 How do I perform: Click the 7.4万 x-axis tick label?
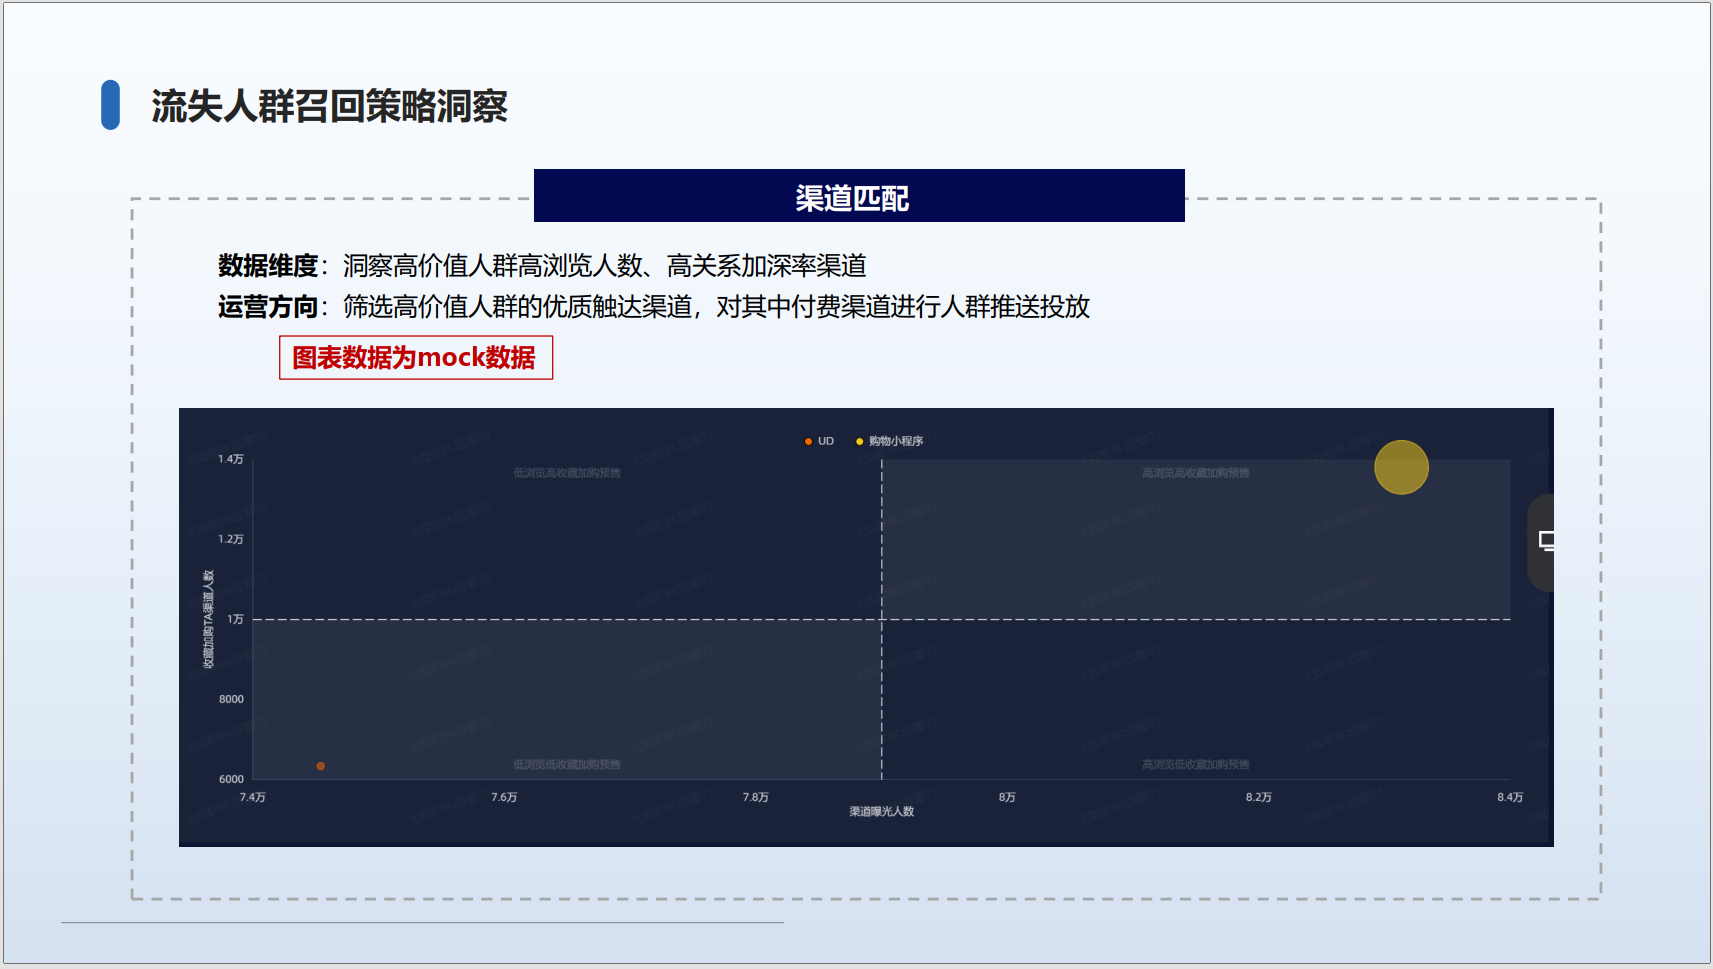[x=253, y=797]
